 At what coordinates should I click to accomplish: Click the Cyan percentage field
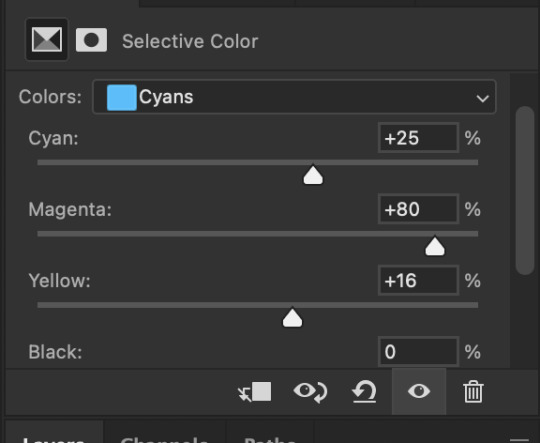click(x=418, y=138)
